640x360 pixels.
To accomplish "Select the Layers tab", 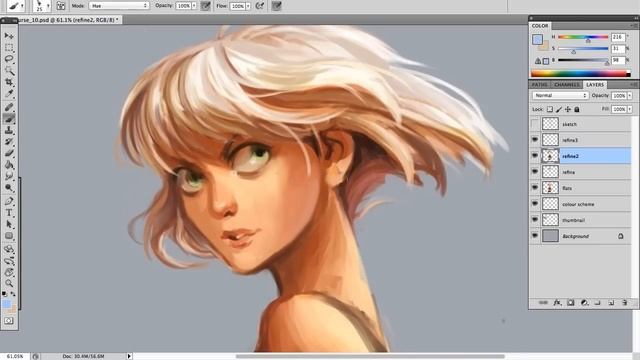I will 595,84.
